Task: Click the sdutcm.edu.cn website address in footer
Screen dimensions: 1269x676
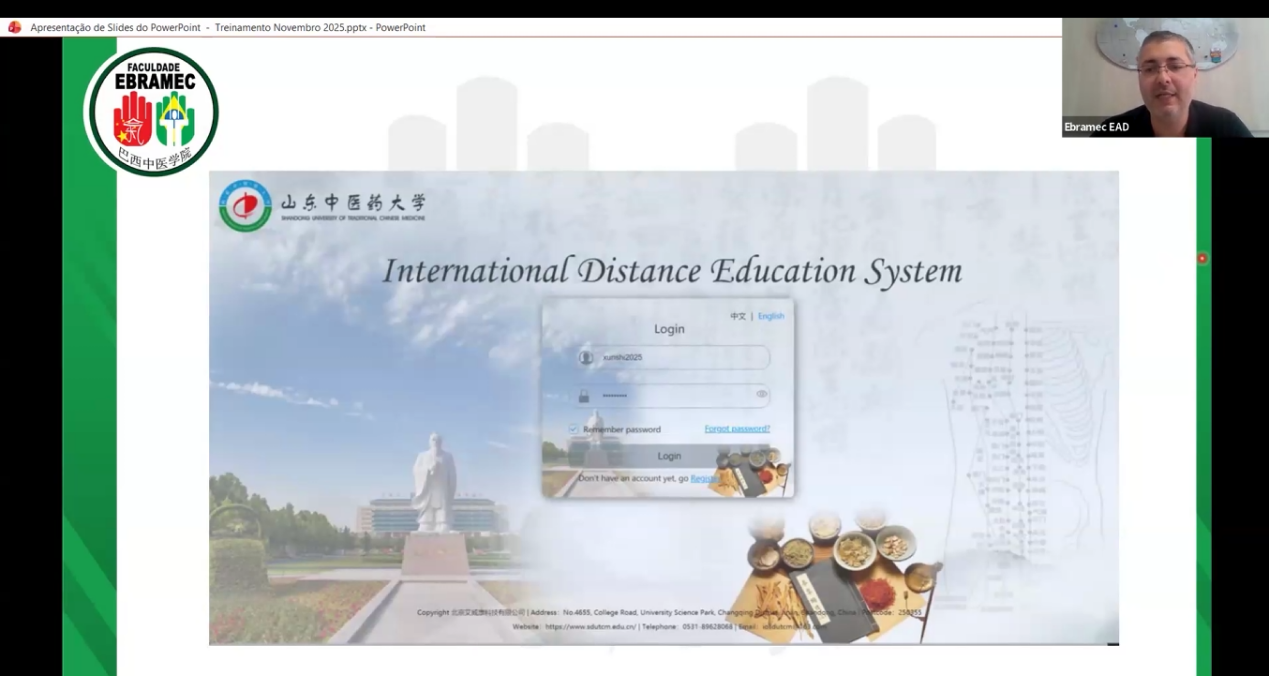Action: pos(590,626)
